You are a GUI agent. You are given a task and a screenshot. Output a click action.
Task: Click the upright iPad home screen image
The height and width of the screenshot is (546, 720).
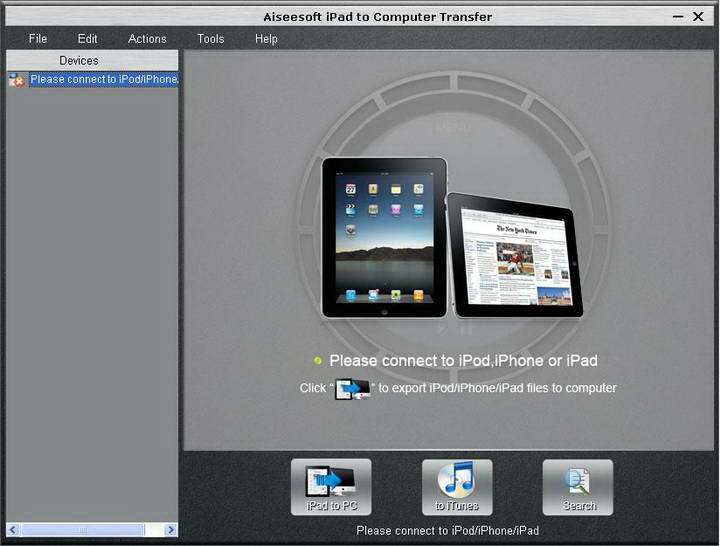(384, 238)
